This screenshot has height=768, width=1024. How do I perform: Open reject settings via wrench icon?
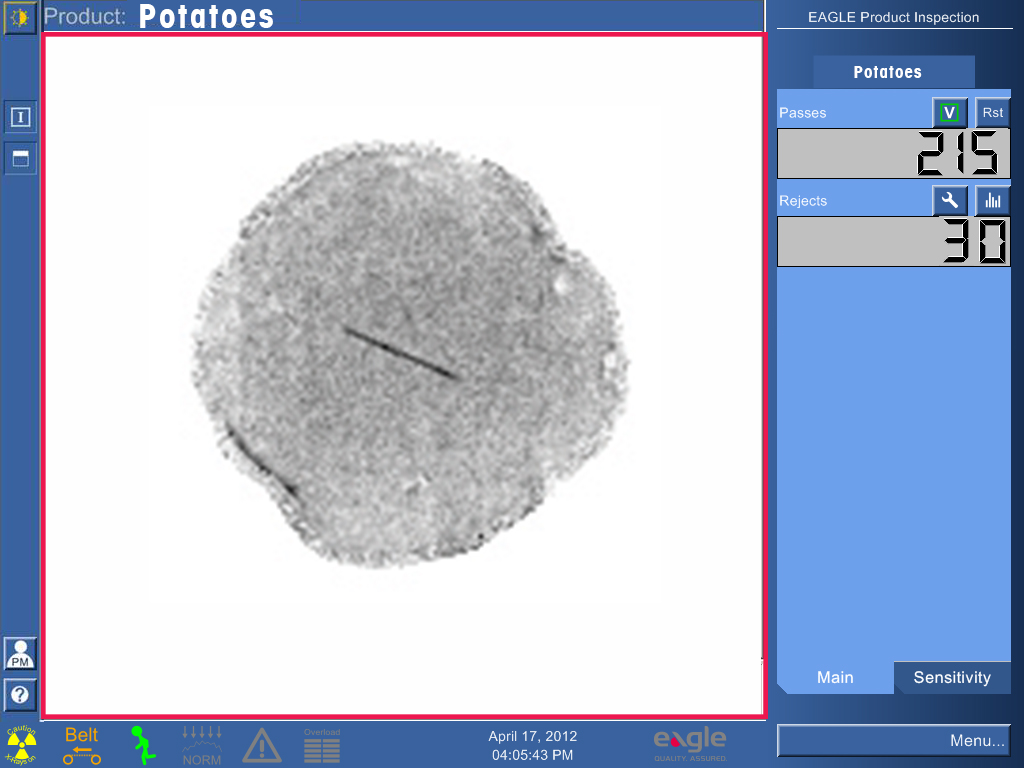pos(949,201)
